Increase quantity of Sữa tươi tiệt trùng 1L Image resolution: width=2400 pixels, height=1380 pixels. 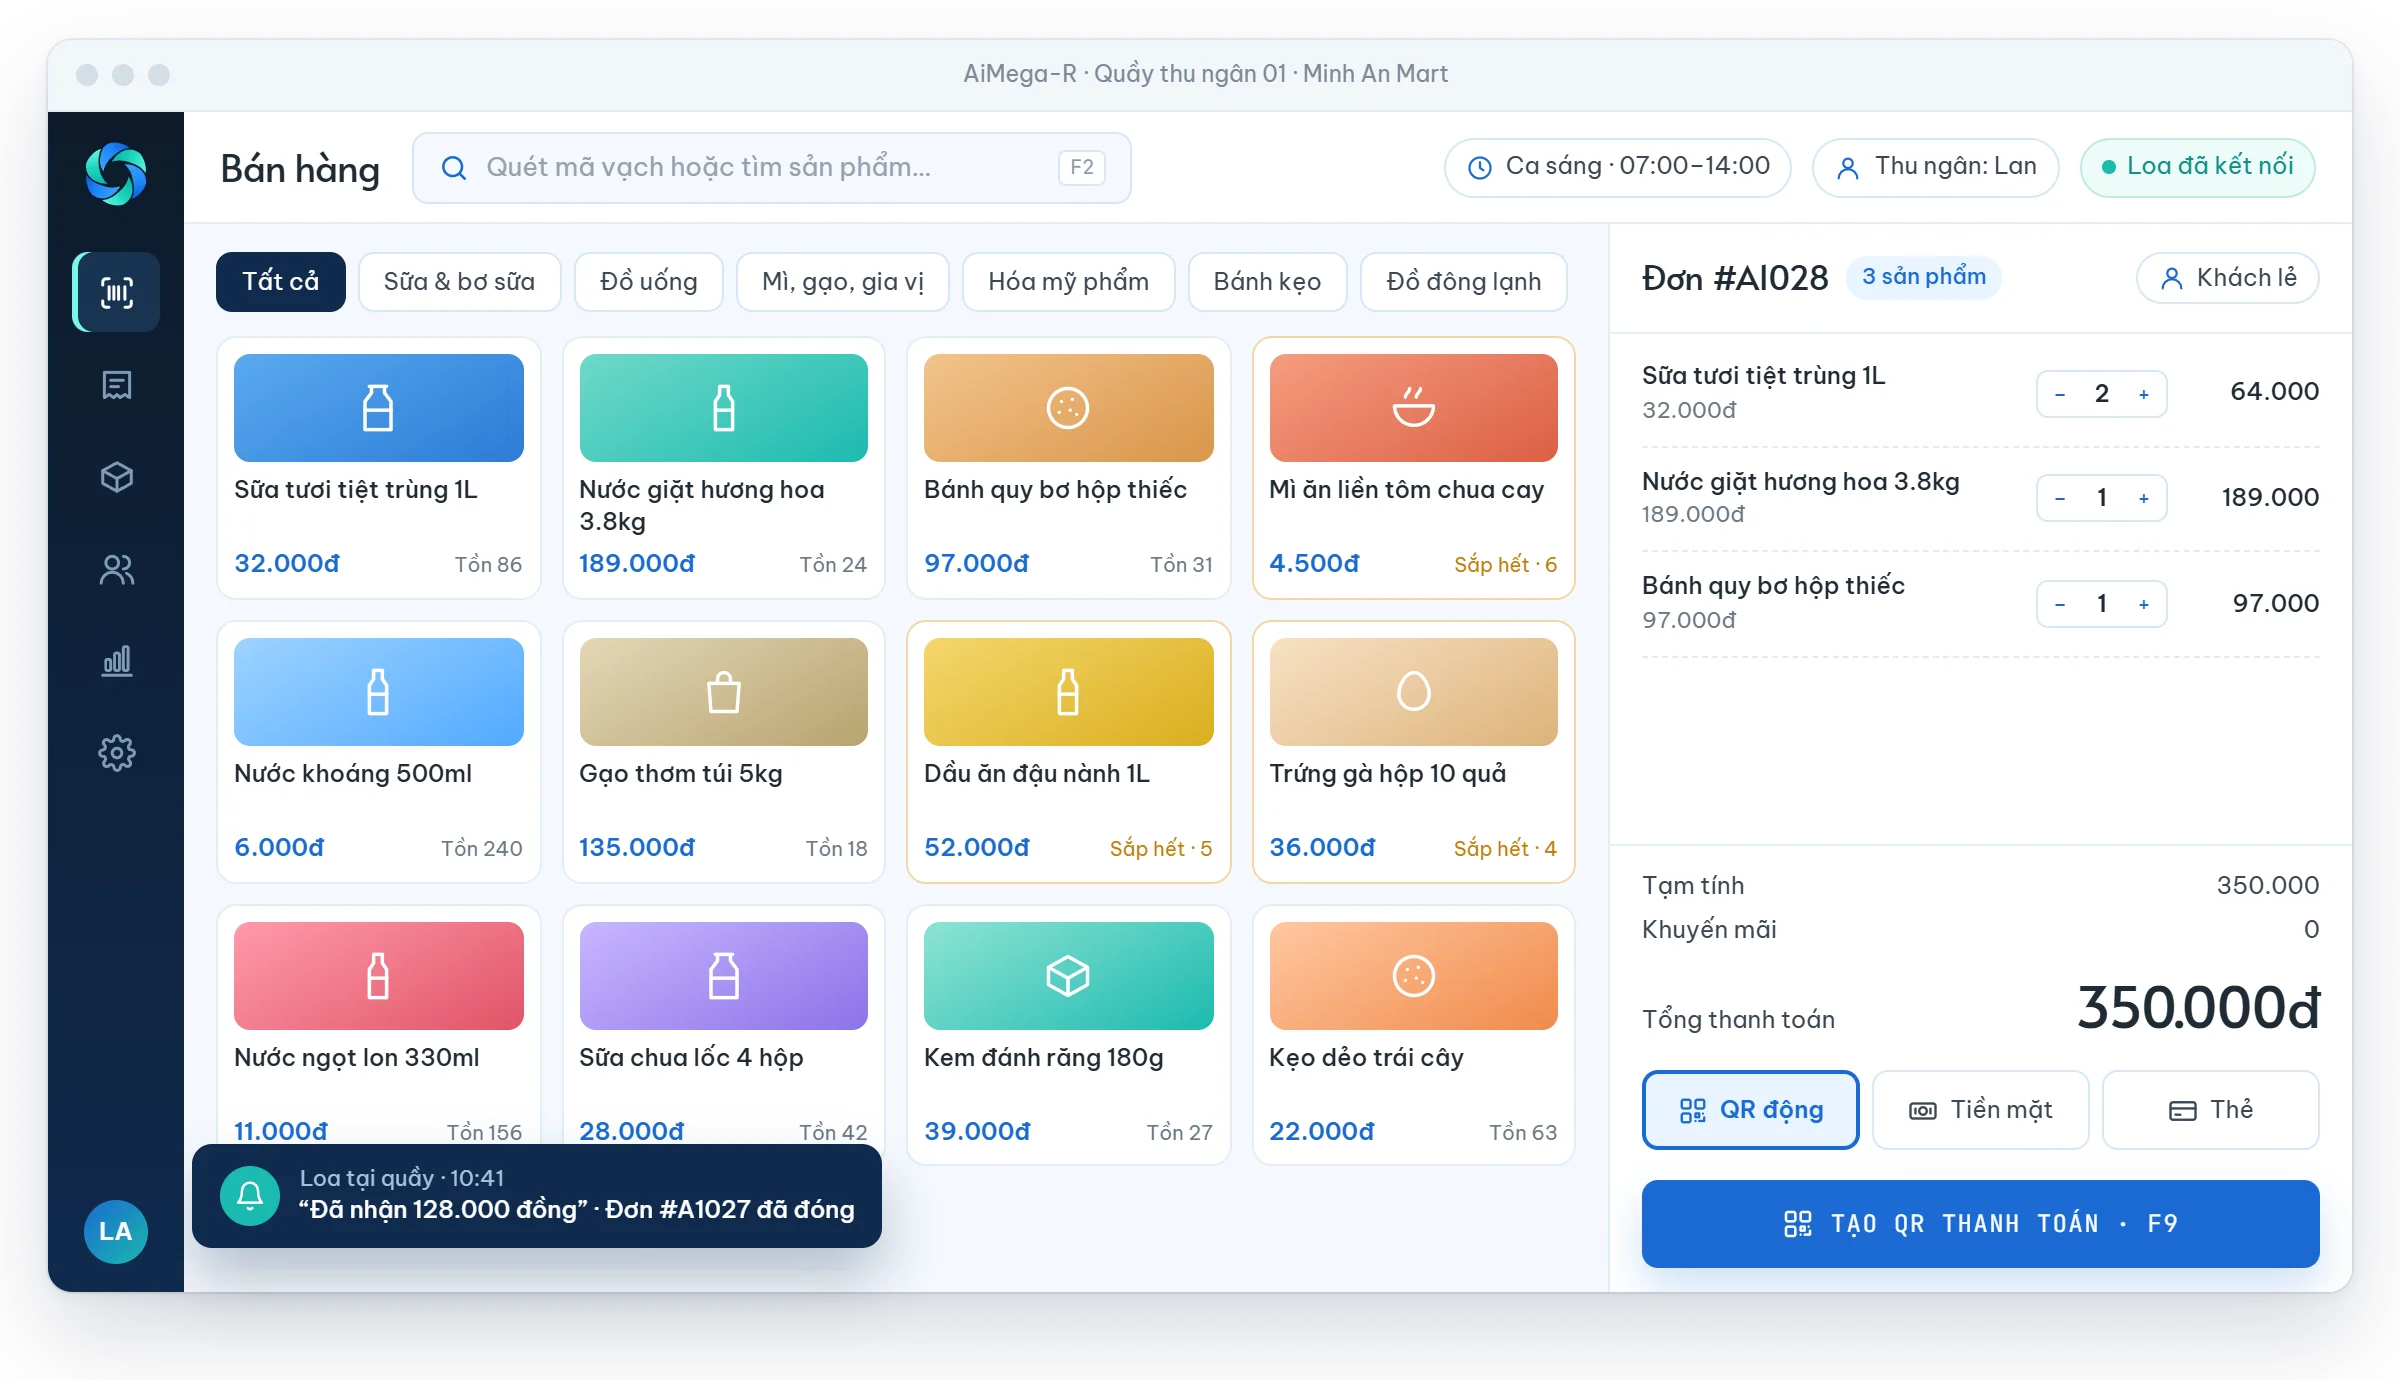2144,394
